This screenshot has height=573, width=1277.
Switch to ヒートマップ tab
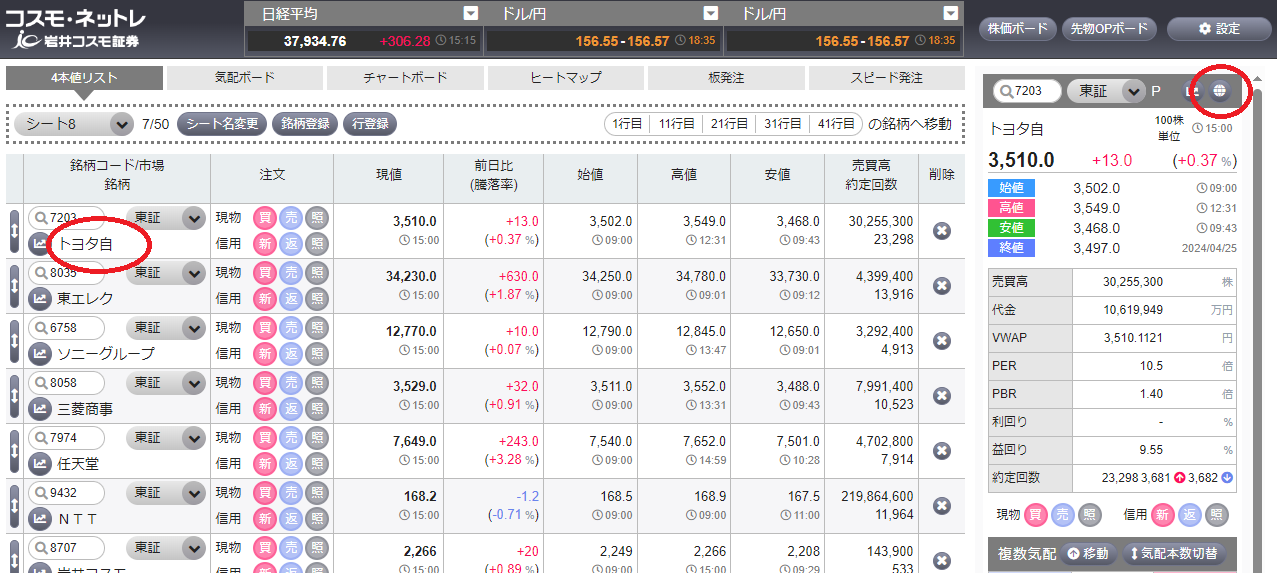pos(566,78)
